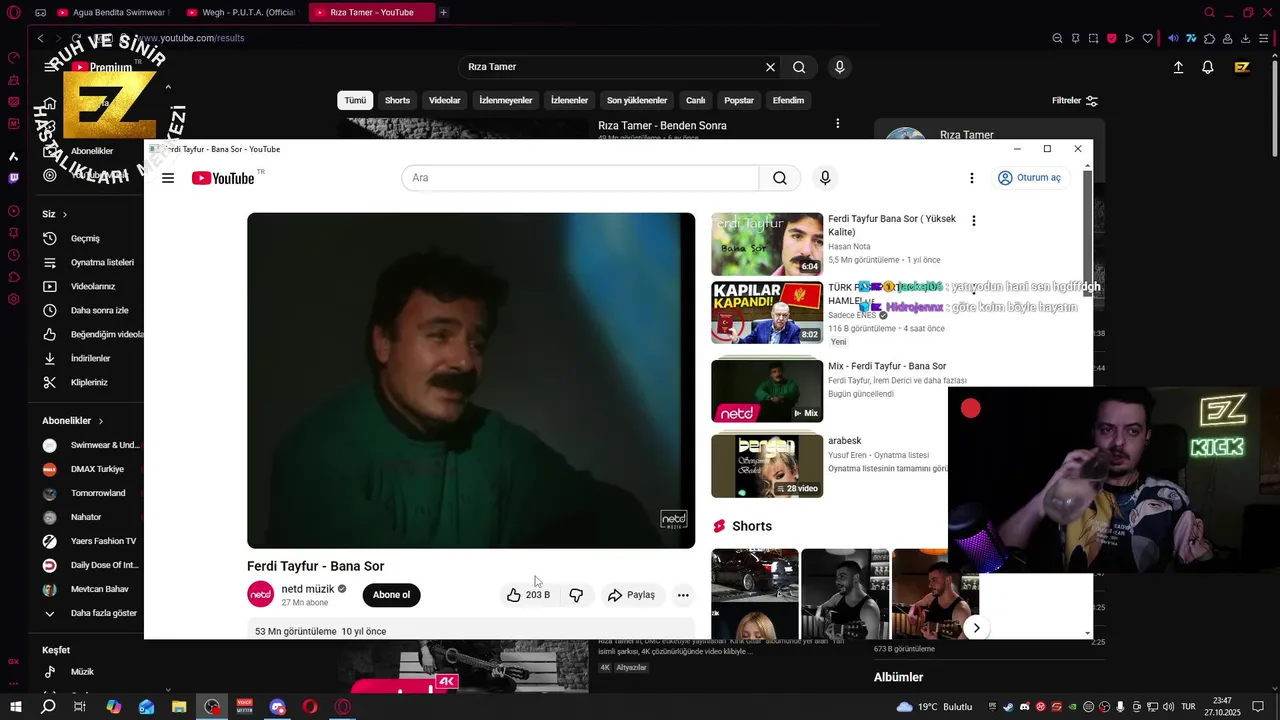Click the netd müzik channel name
The image size is (1280, 720).
point(308,589)
